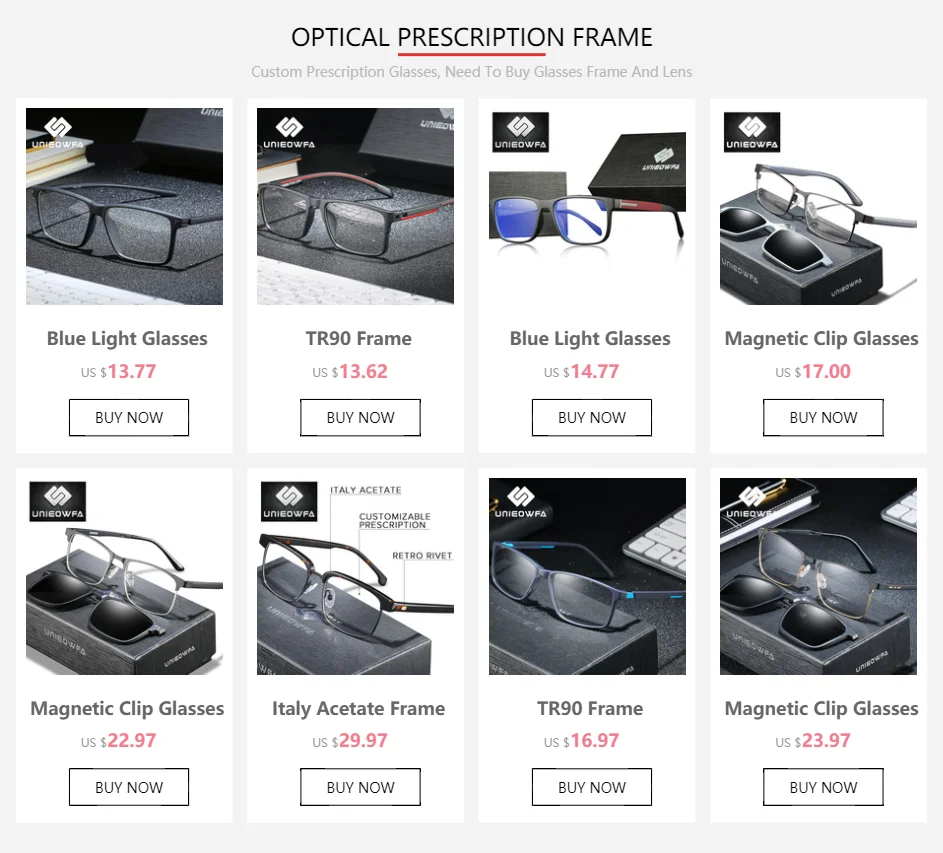
Task: Click the US $14.77 price
Action: 581,372
